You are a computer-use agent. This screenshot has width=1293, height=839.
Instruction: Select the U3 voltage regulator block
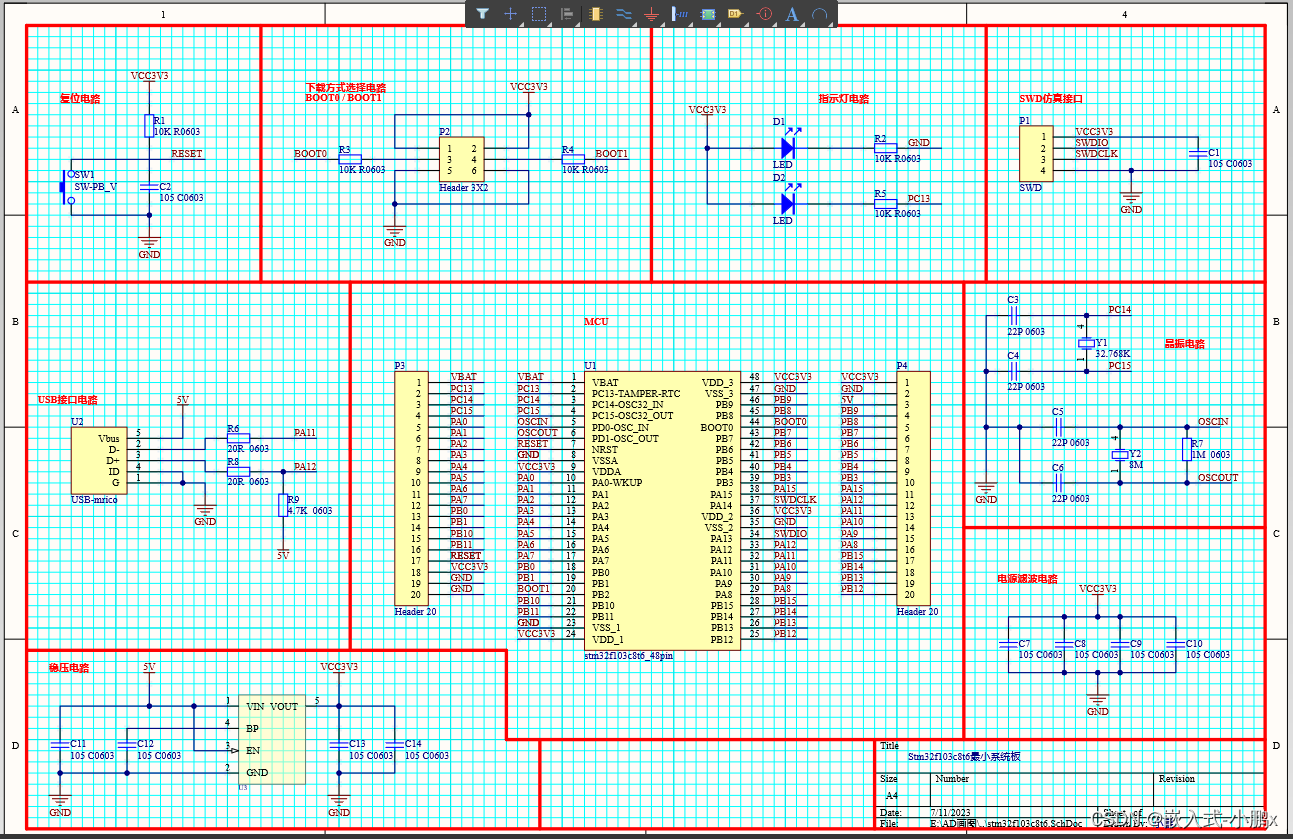coord(271,739)
